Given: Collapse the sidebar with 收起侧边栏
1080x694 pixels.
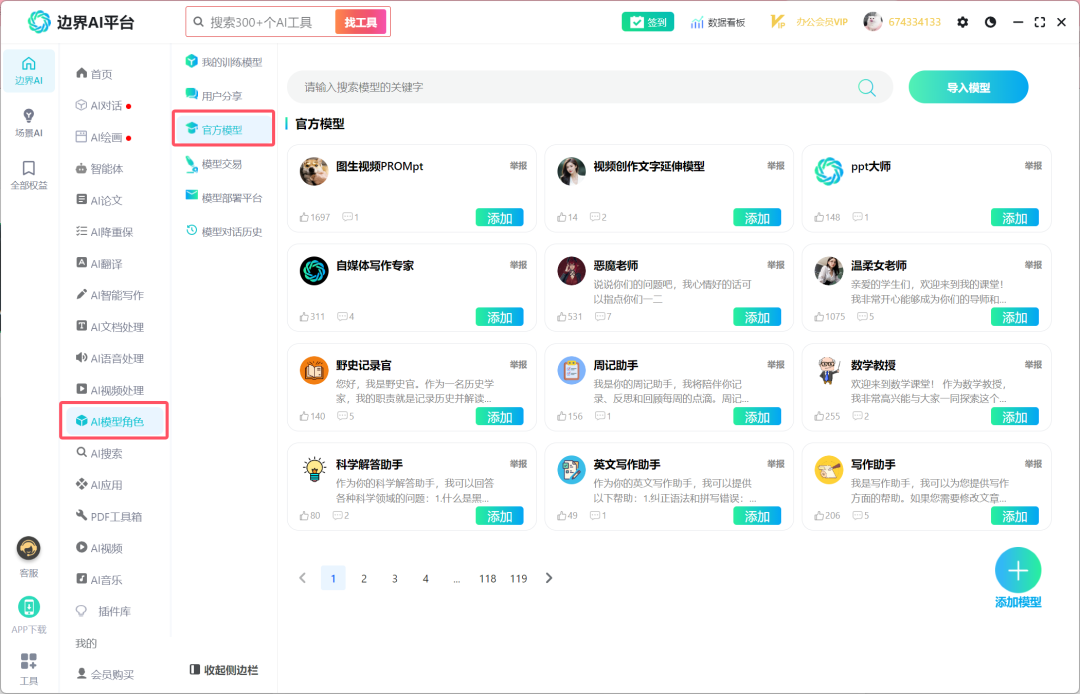Looking at the screenshot, I should (224, 670).
